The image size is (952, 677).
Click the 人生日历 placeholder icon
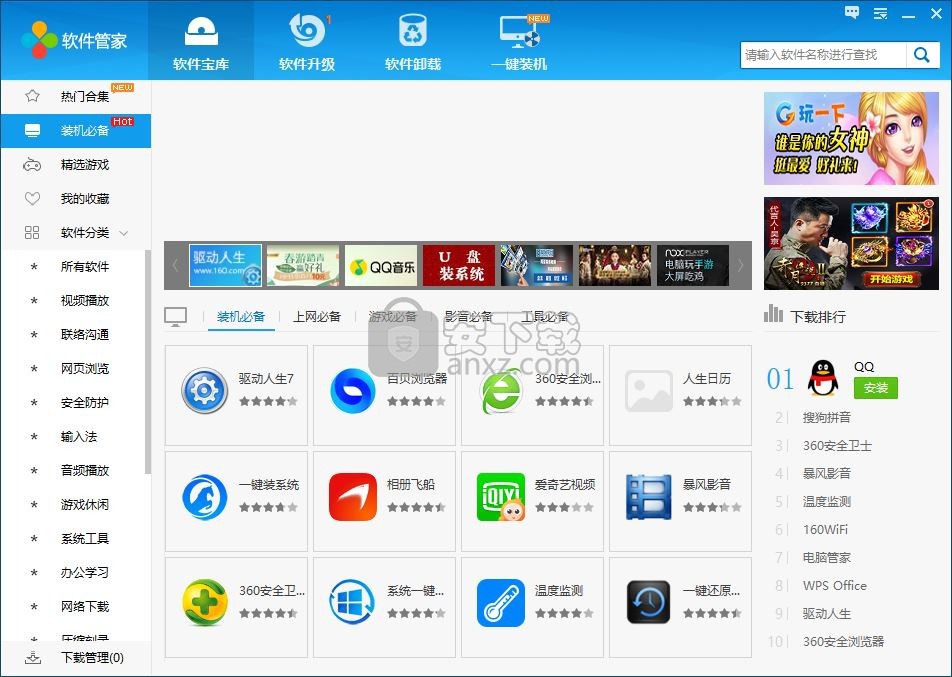tap(649, 390)
